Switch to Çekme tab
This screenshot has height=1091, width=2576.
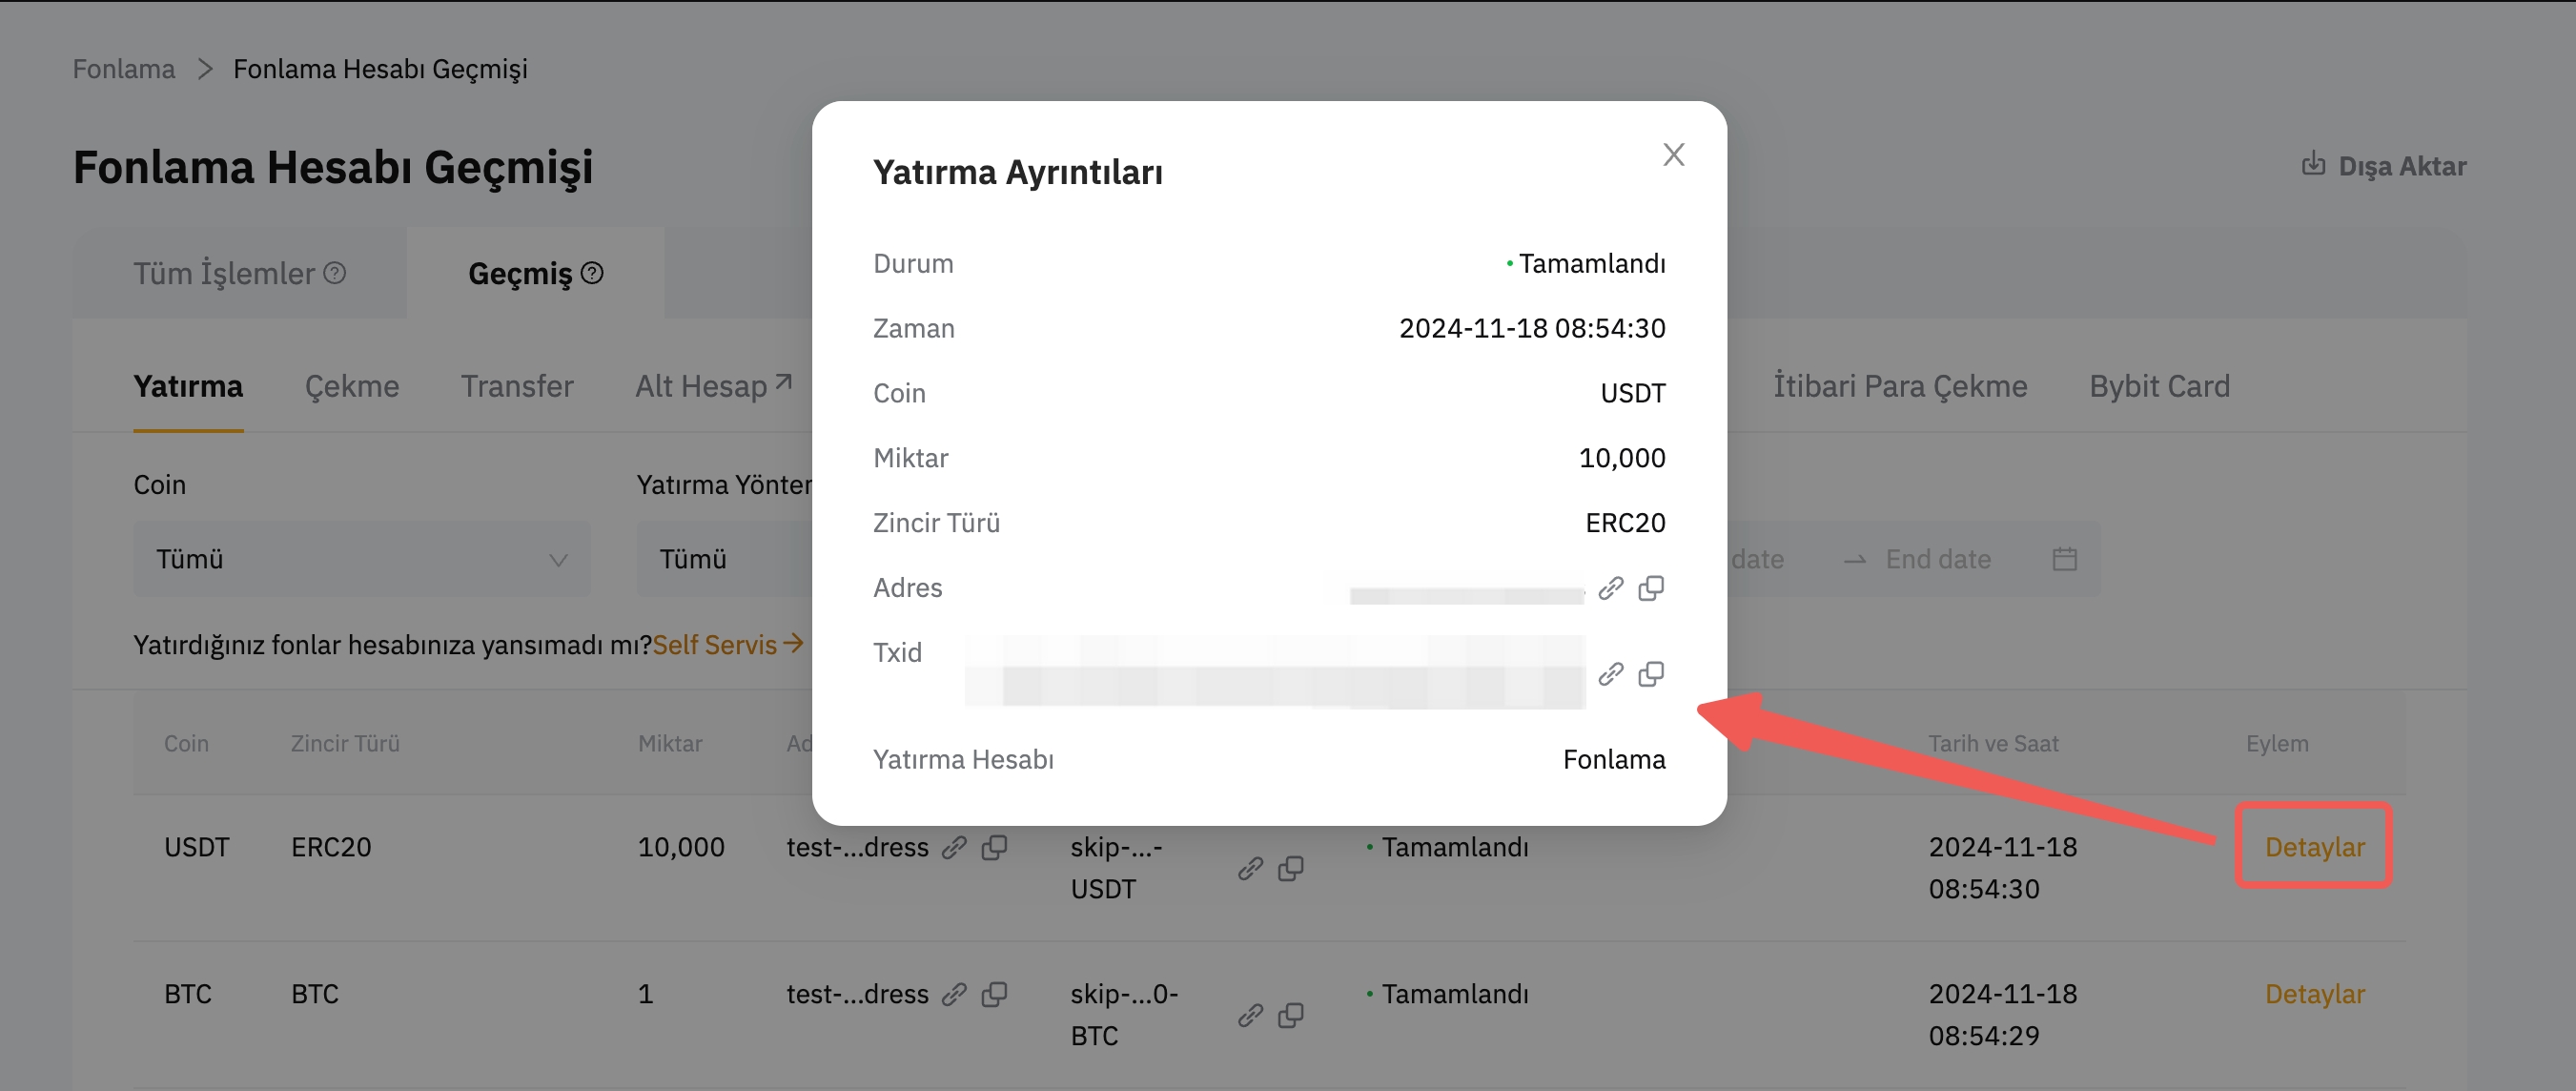pyautogui.click(x=351, y=387)
